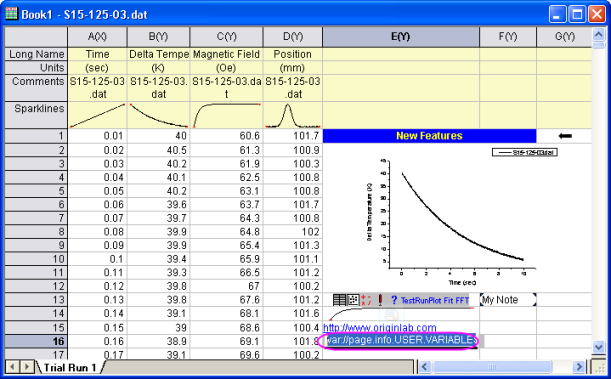Click the cell with value 38.9
The width and height of the screenshot is (611, 379).
[x=158, y=341]
